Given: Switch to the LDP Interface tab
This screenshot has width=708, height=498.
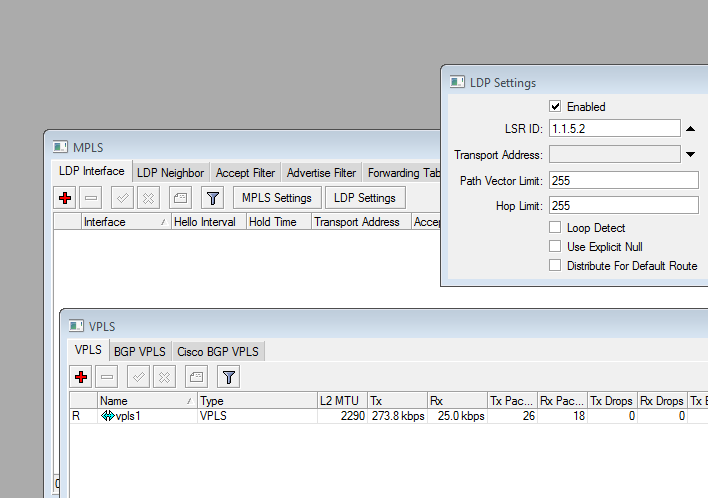Looking at the screenshot, I should click(x=92, y=171).
